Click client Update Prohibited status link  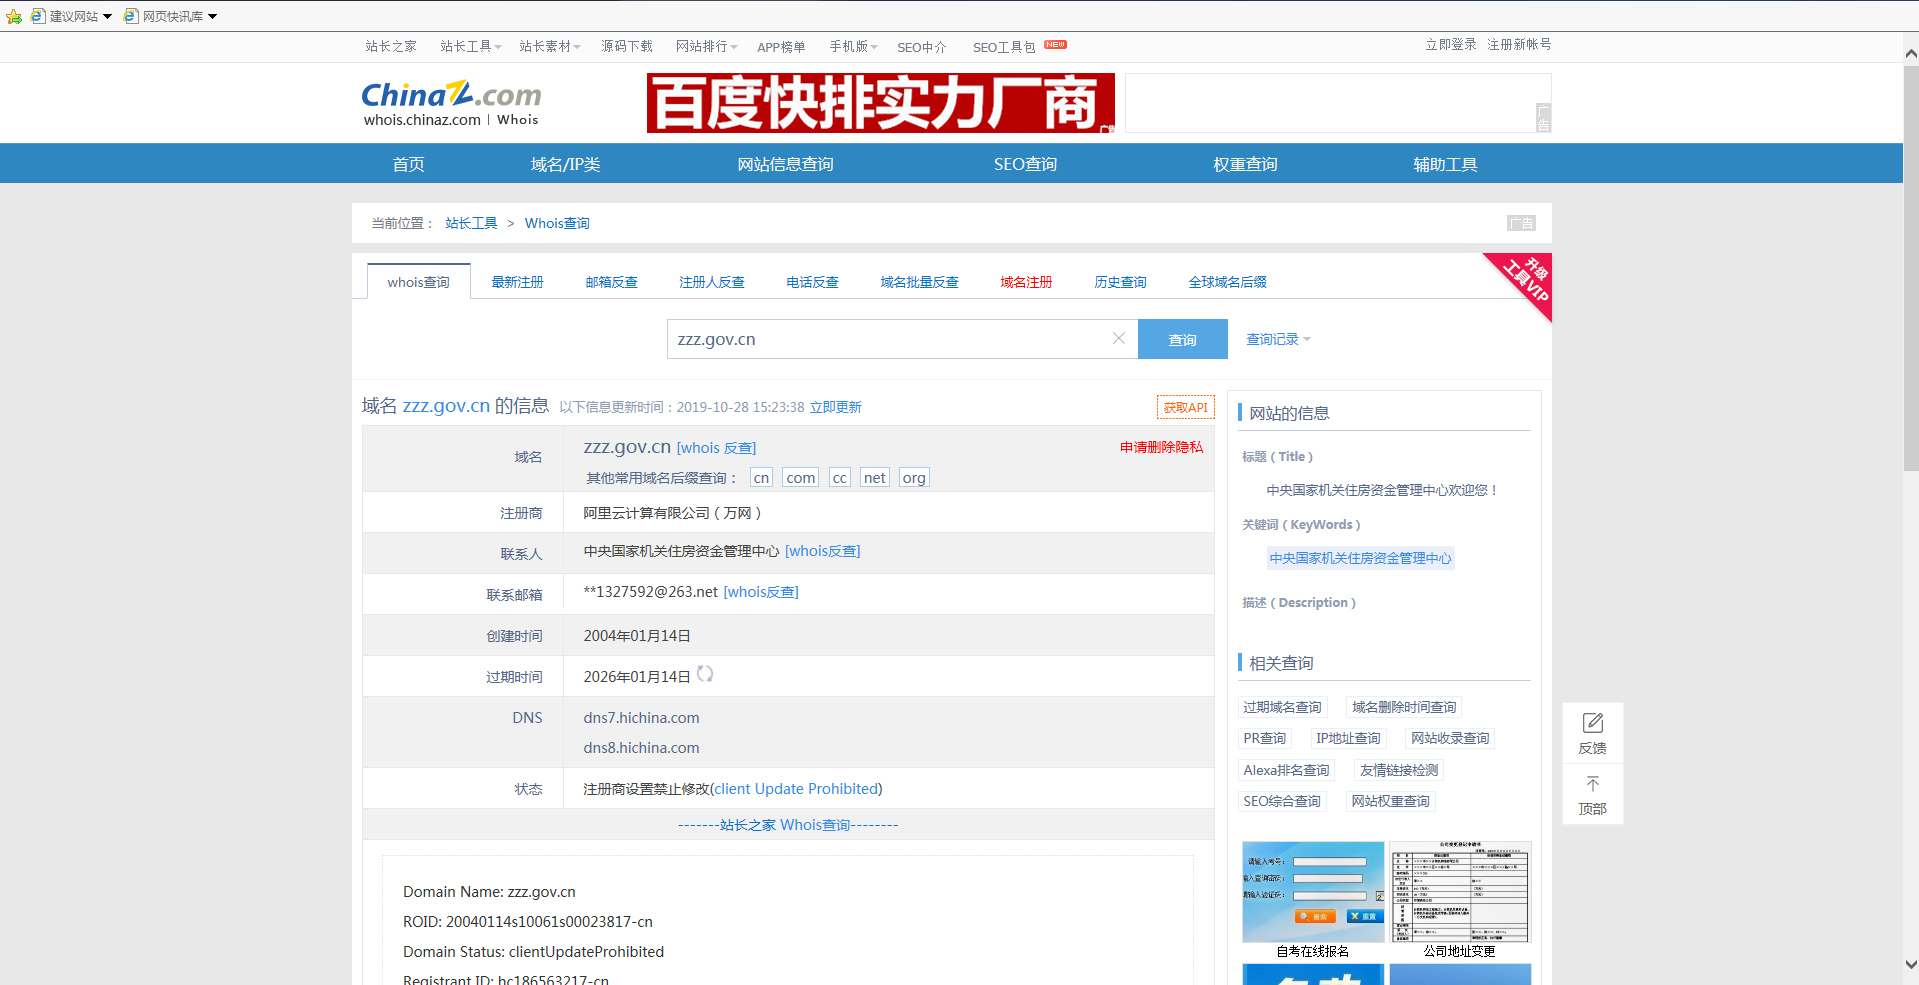pyautogui.click(x=796, y=789)
